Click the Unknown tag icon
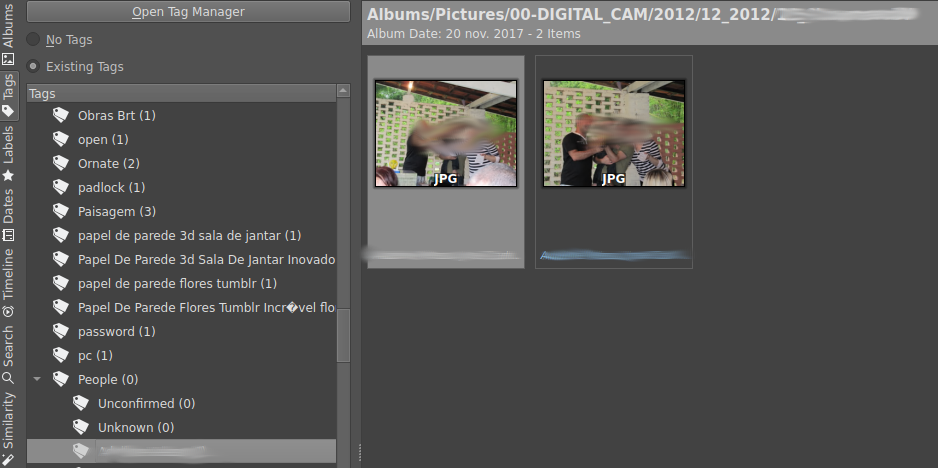The width and height of the screenshot is (938, 468). coord(81,428)
